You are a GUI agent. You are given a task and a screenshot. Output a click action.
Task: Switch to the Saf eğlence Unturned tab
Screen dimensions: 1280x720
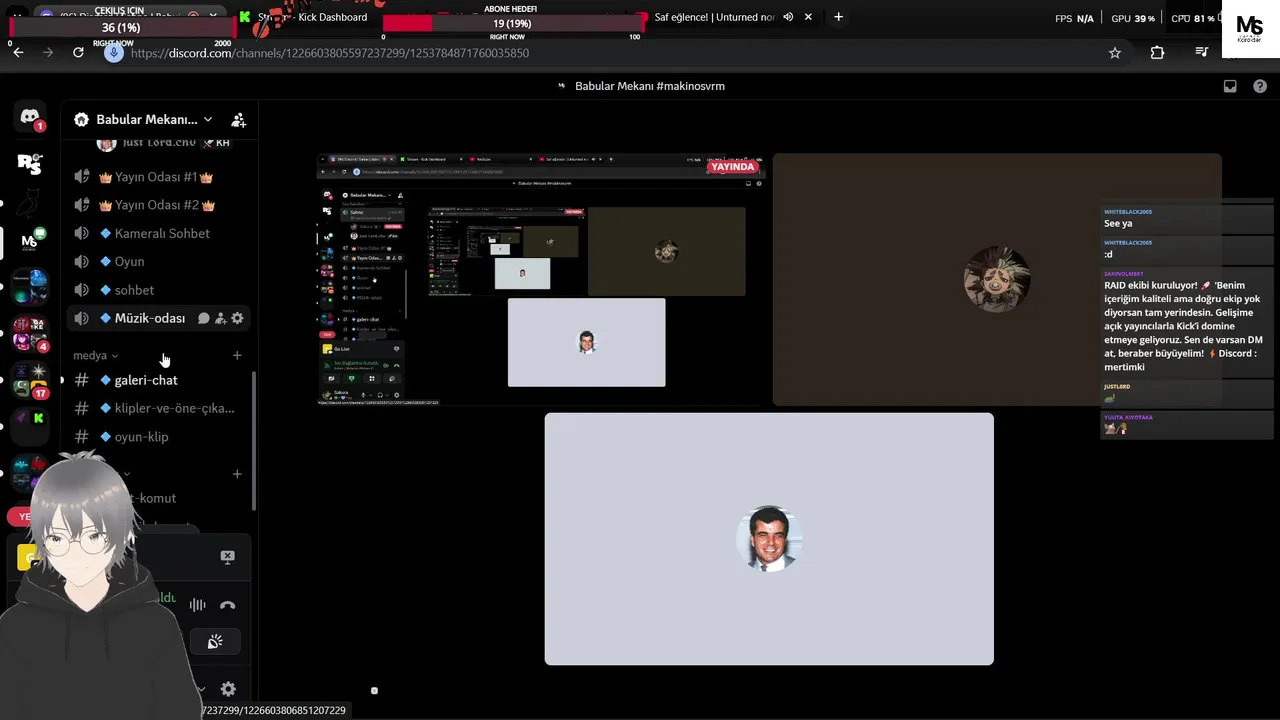tap(712, 17)
